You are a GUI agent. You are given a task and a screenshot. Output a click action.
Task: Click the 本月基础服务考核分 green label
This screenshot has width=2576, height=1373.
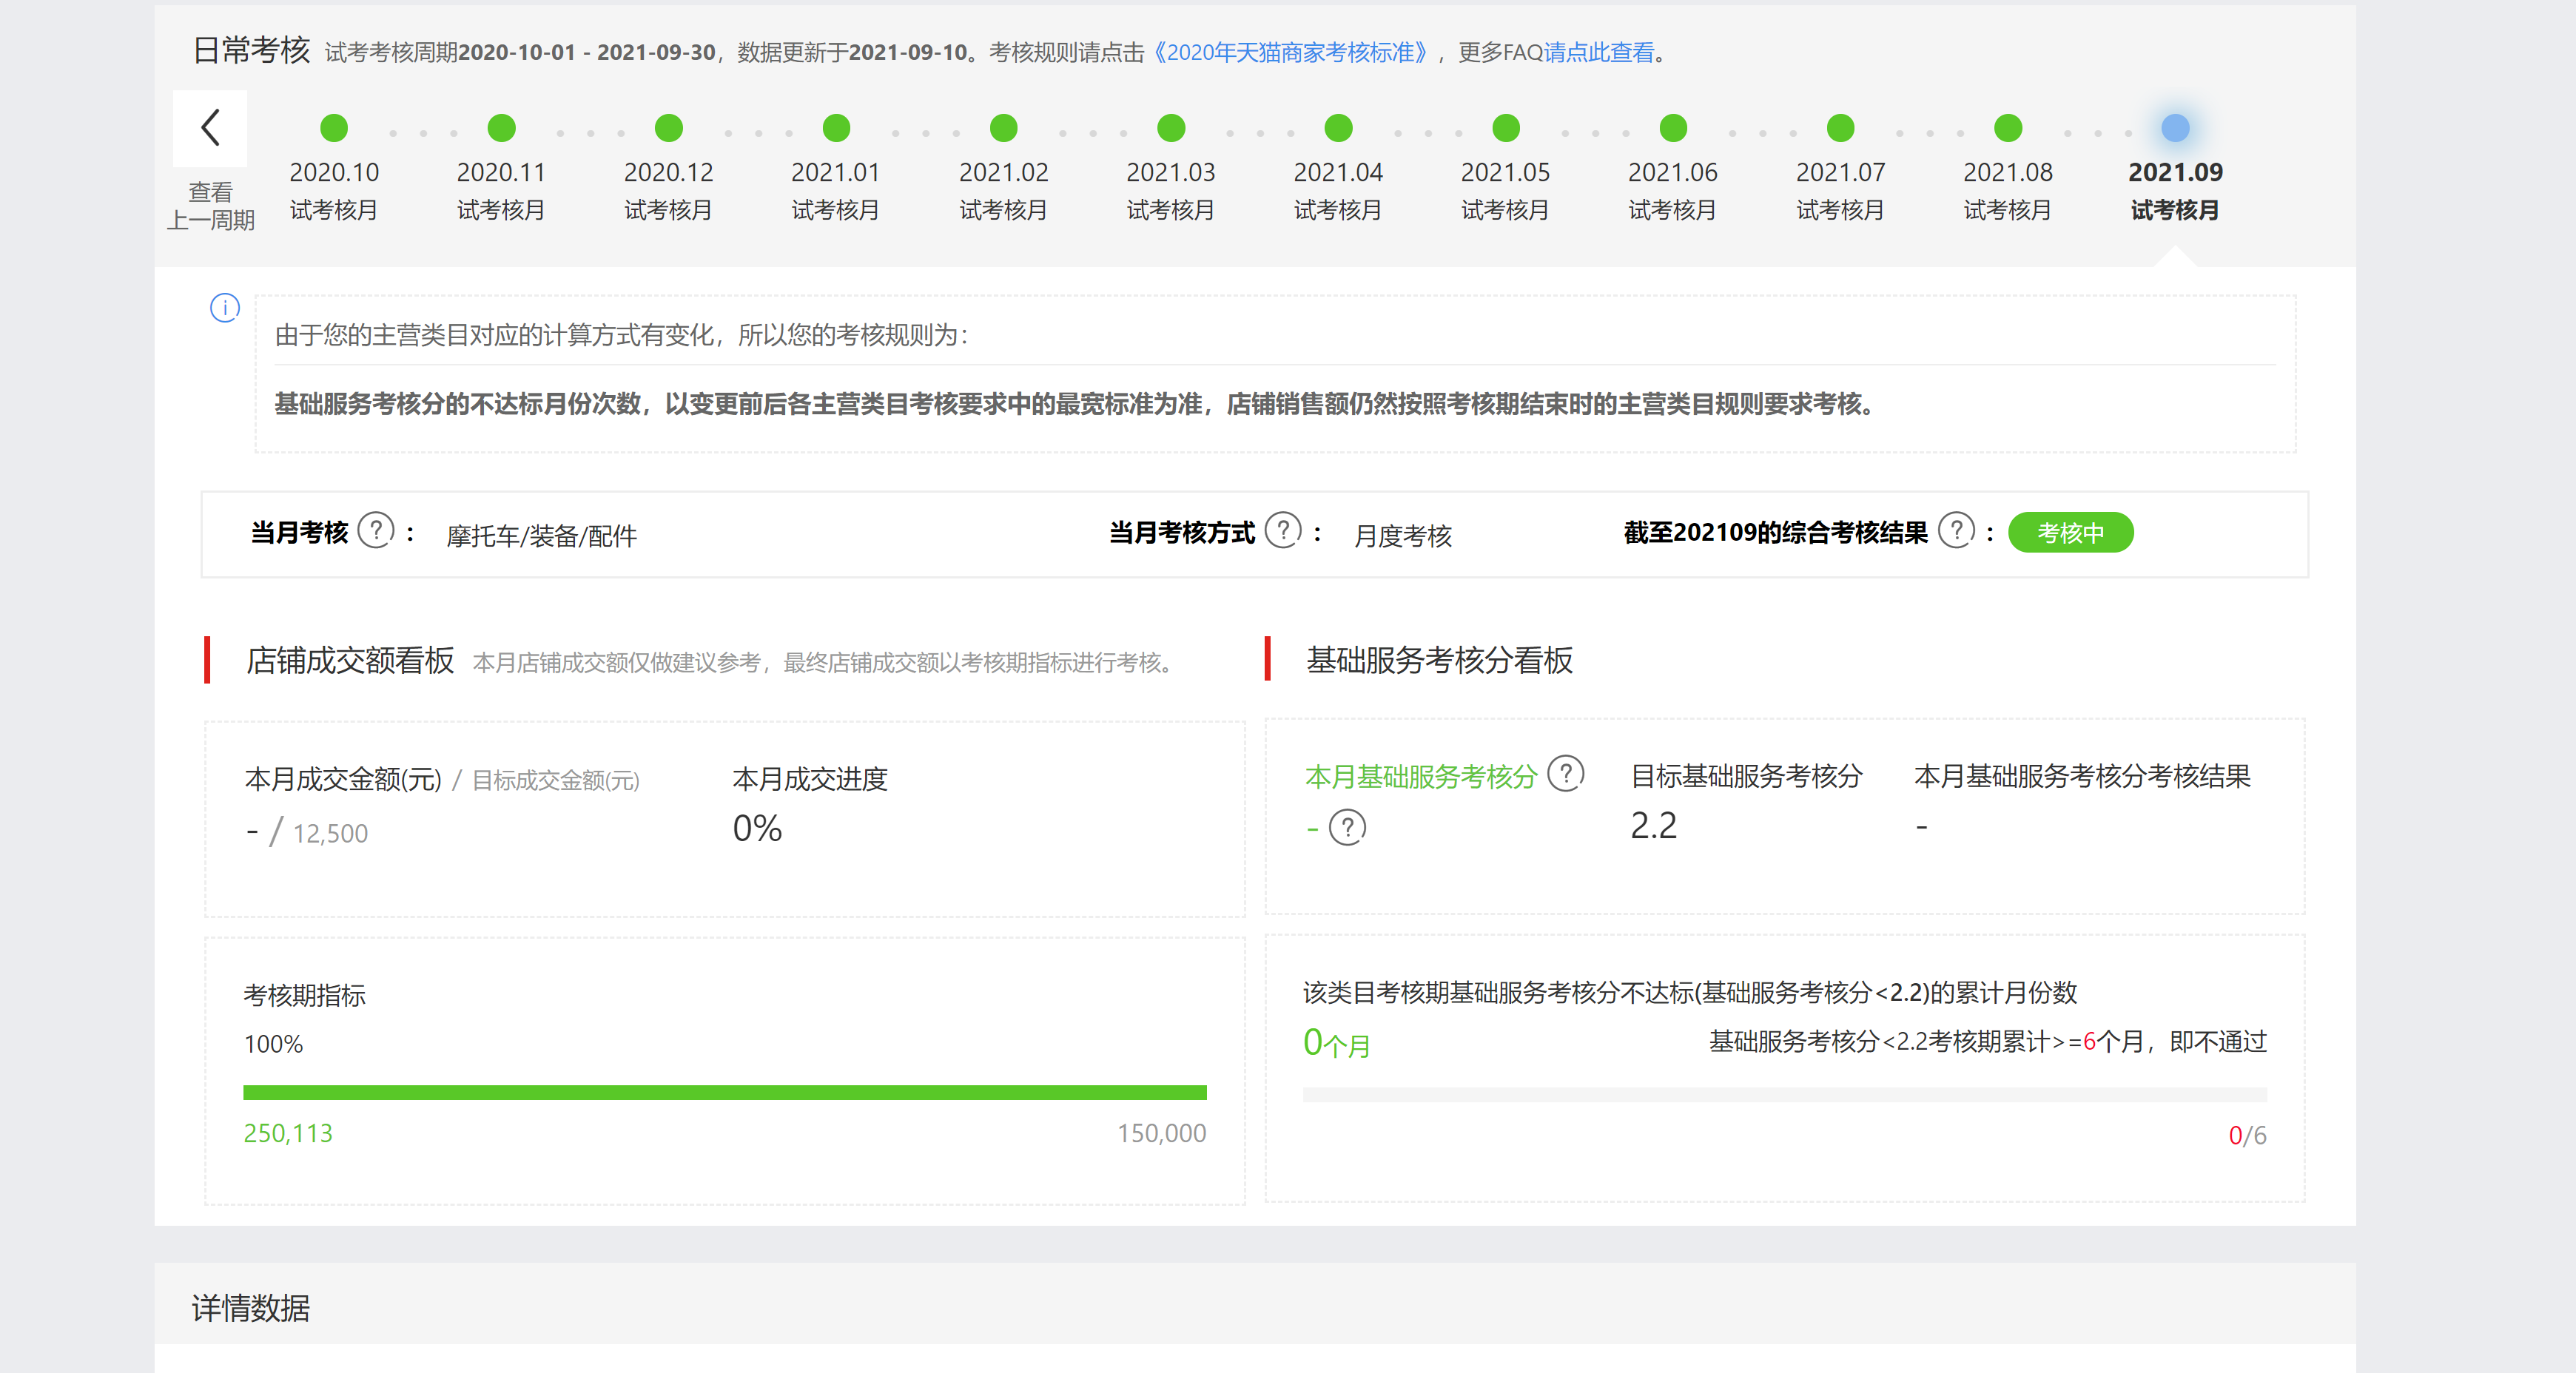coord(1420,777)
